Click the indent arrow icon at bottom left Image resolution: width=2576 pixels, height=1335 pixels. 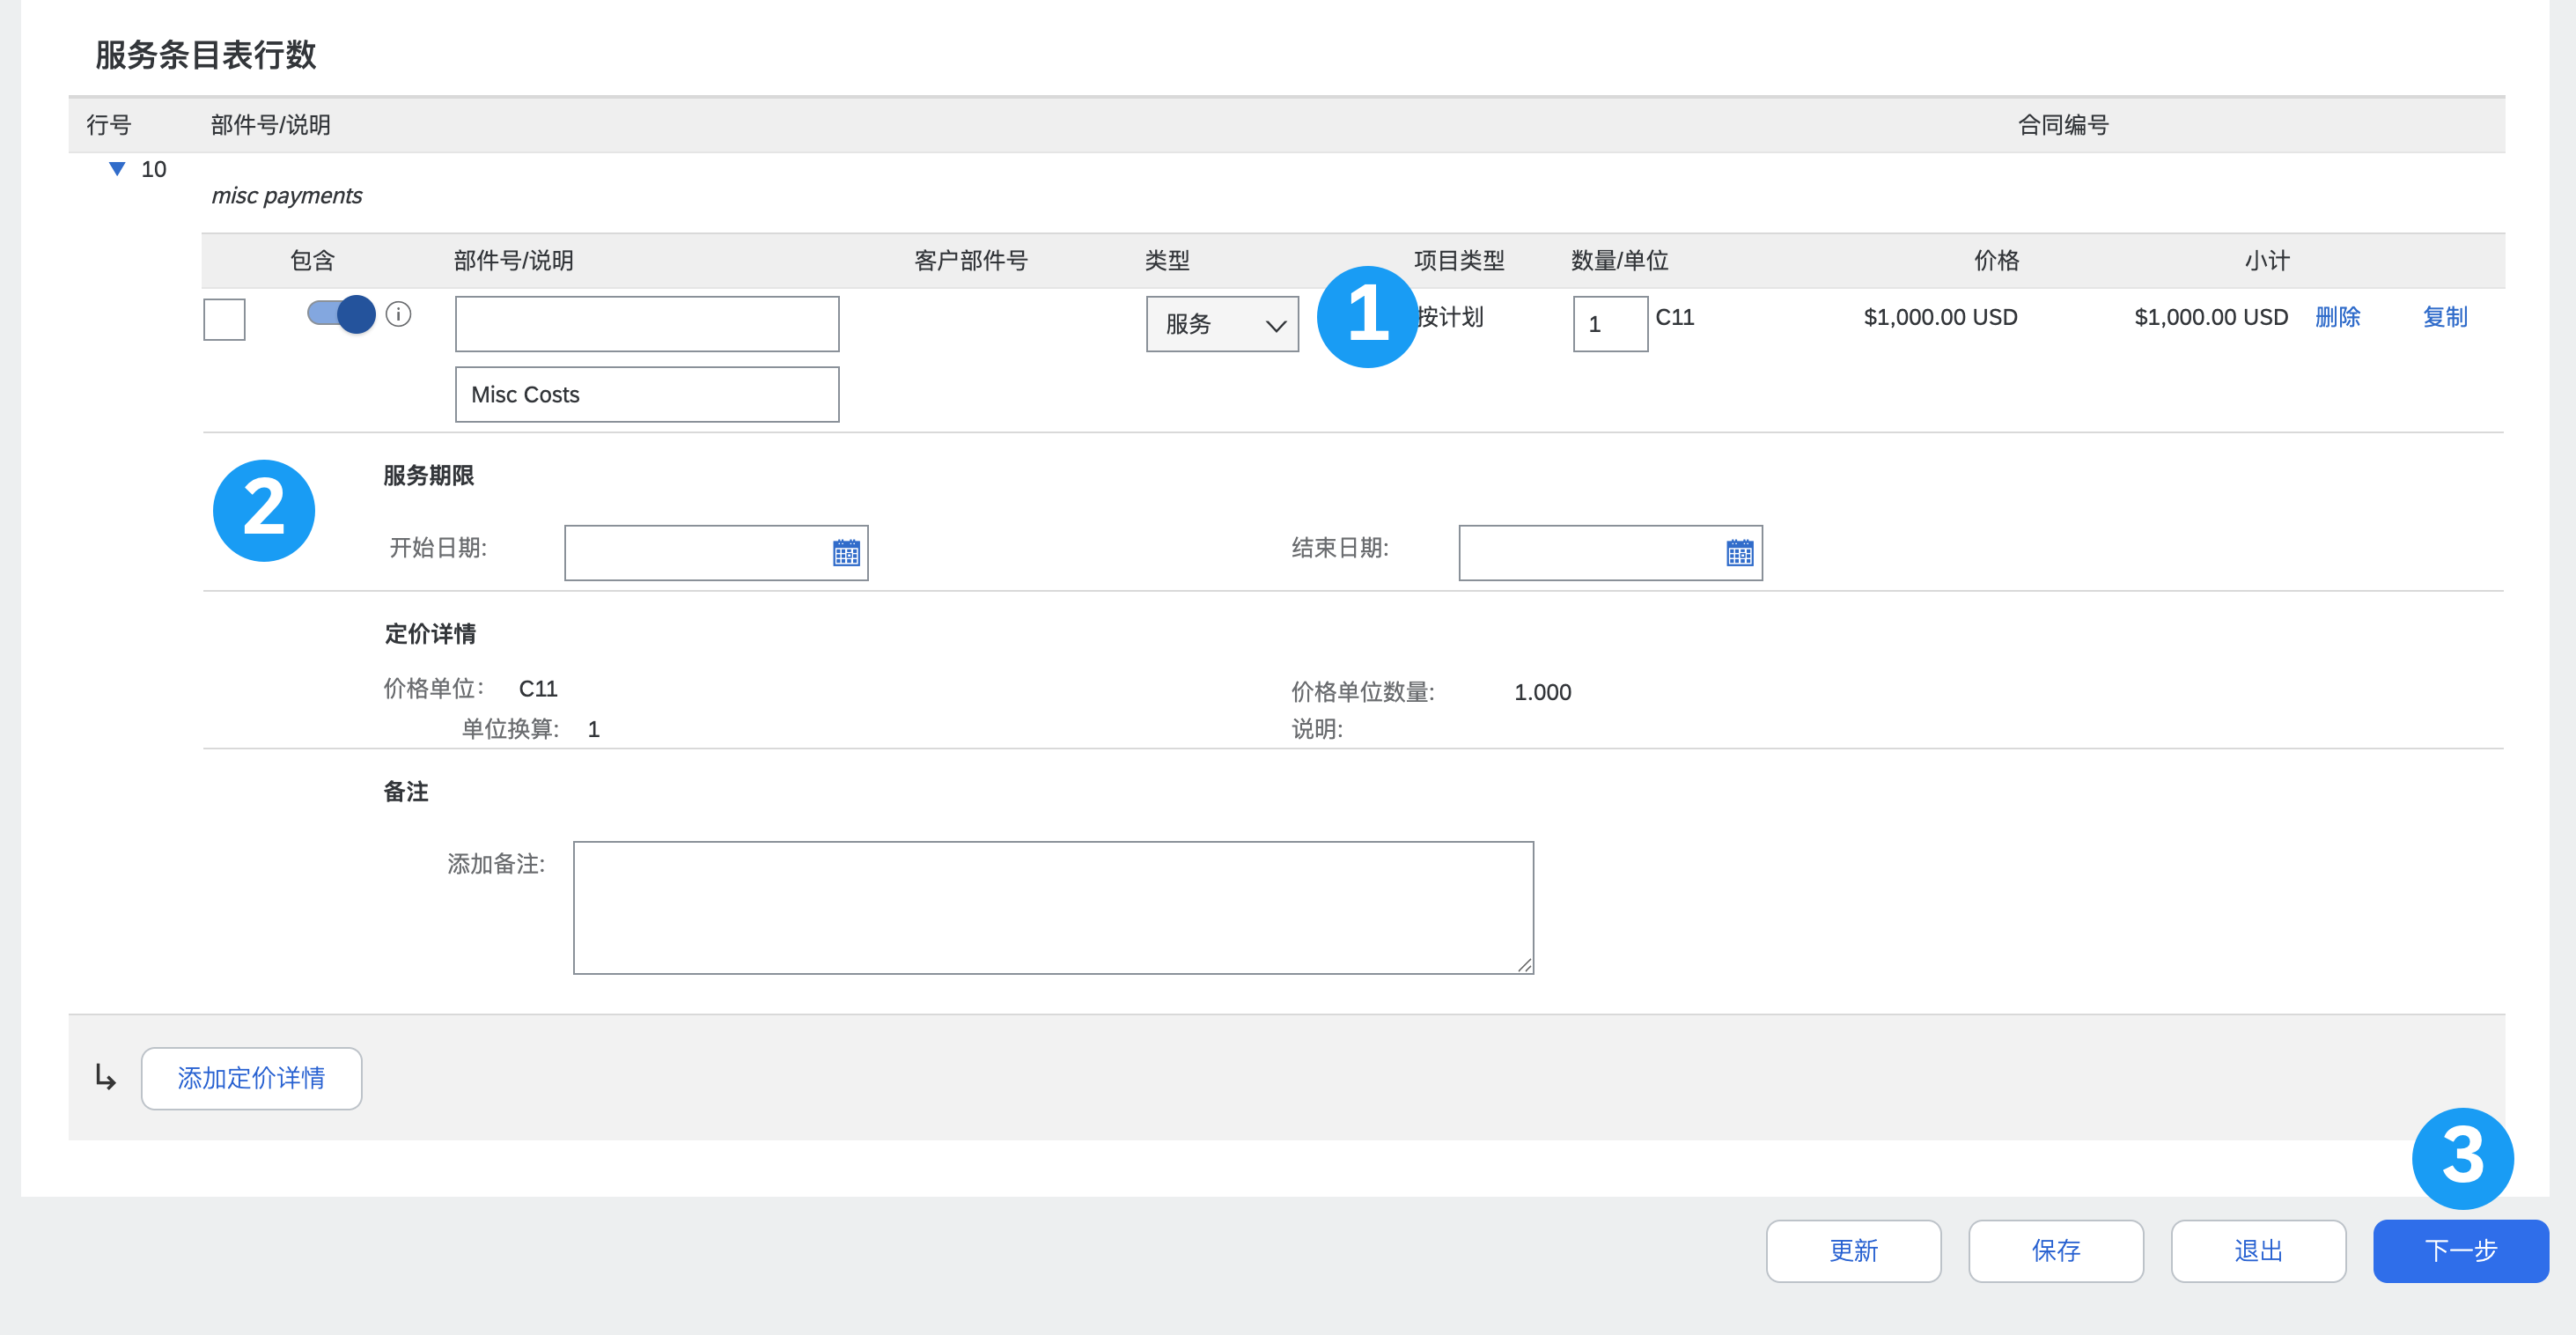(x=105, y=1077)
